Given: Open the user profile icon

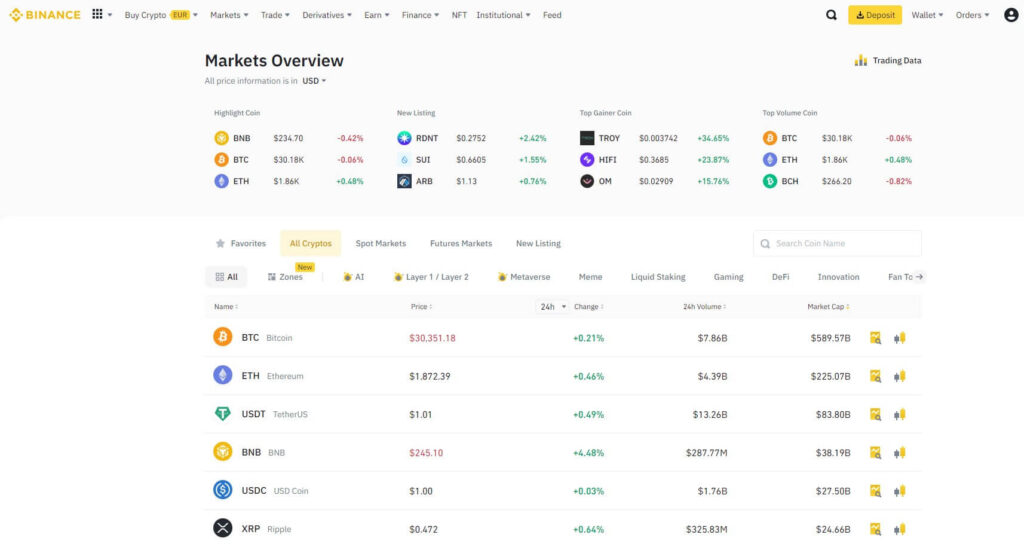Looking at the screenshot, I should 1010,14.
